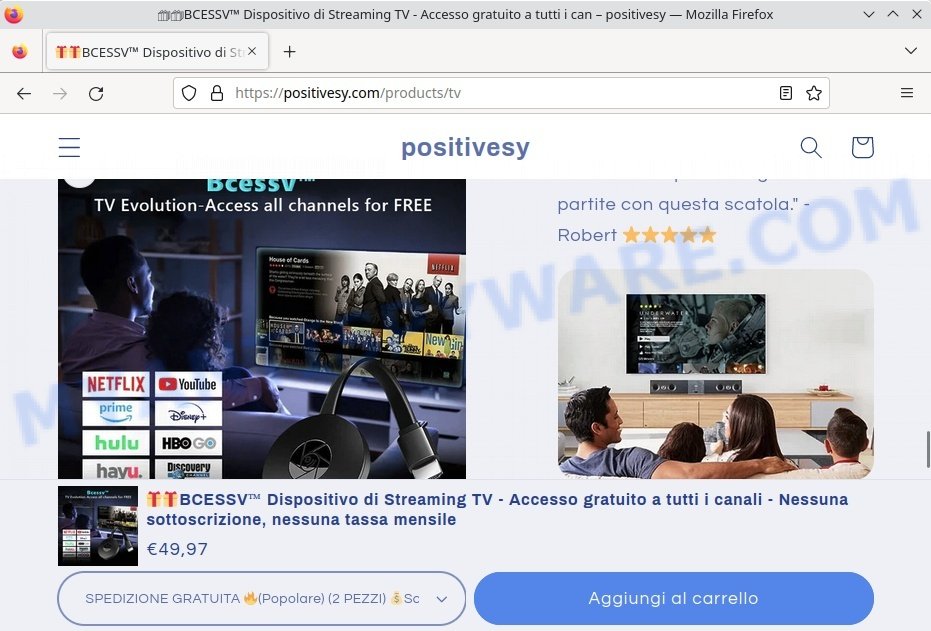Open Firefox application menu
The width and height of the screenshot is (931, 631).
pyautogui.click(x=907, y=93)
